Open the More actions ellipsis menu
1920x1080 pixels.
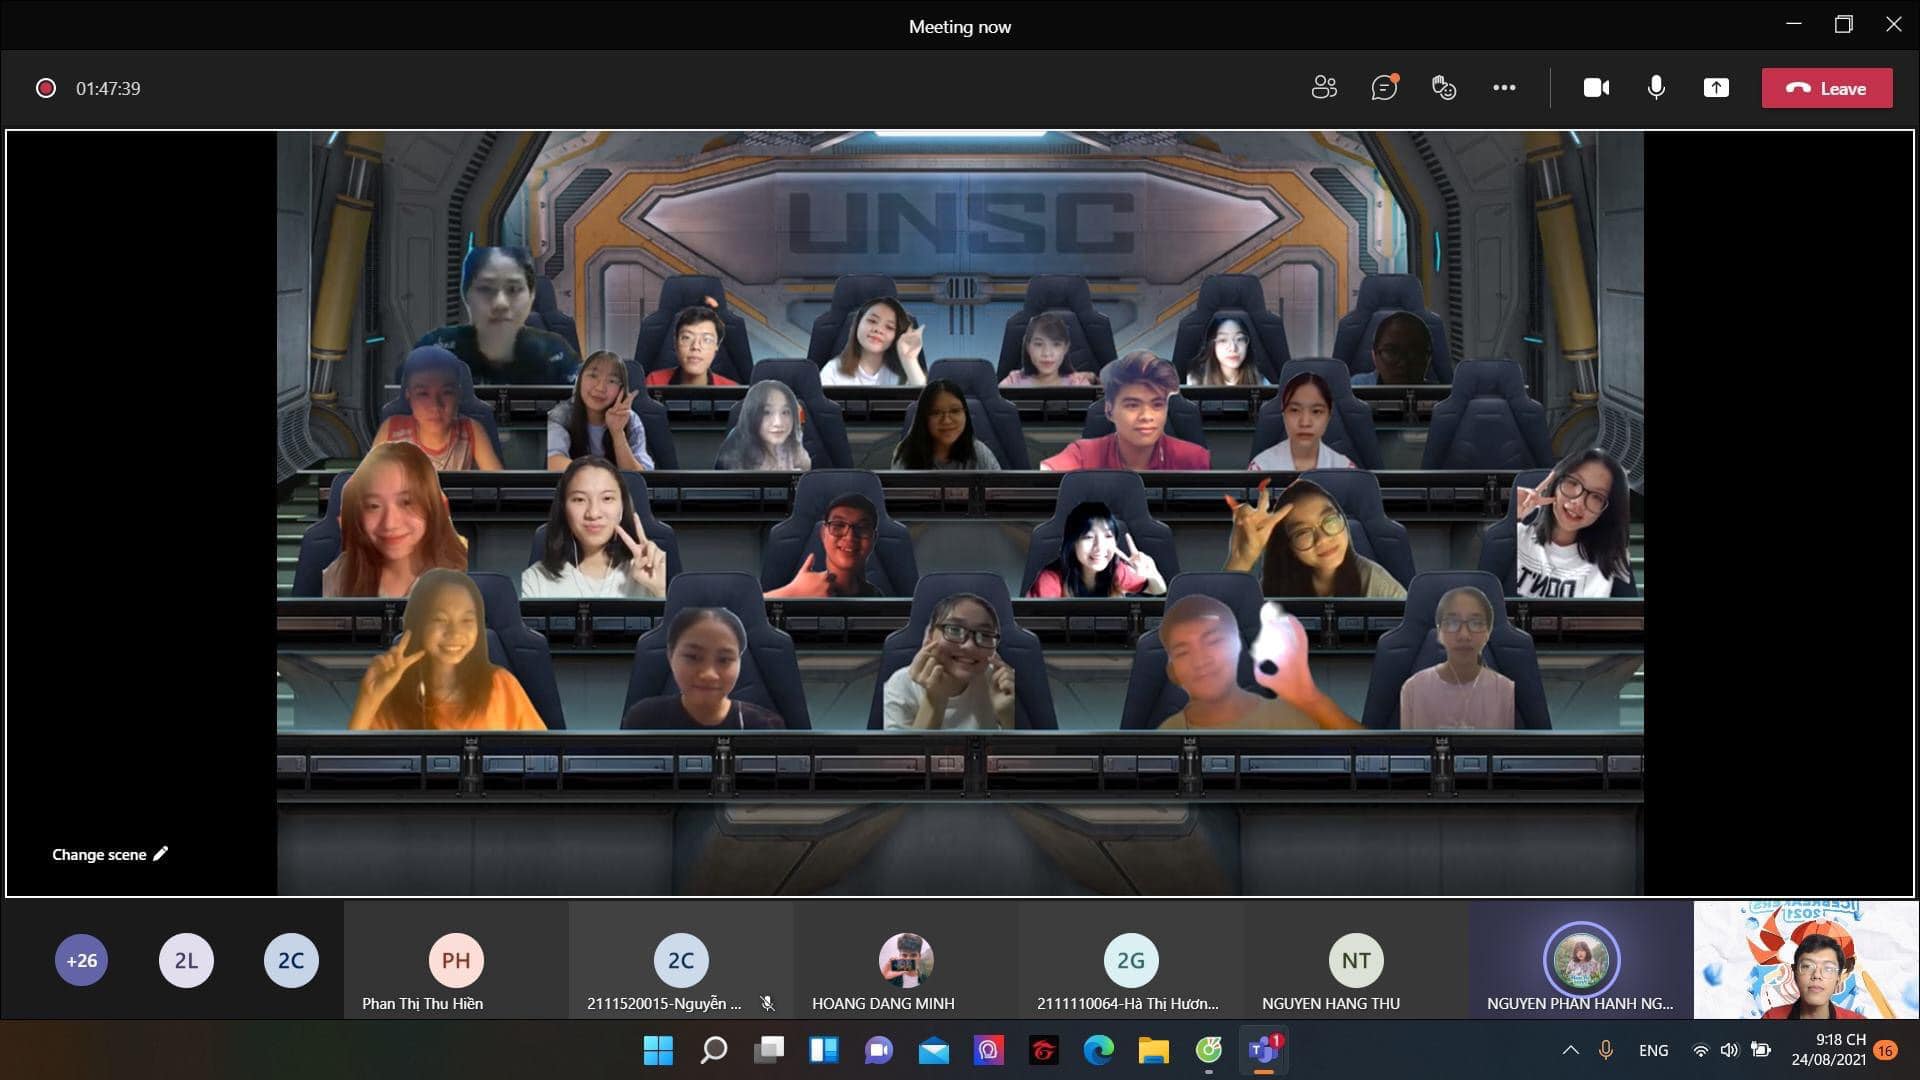(1504, 88)
